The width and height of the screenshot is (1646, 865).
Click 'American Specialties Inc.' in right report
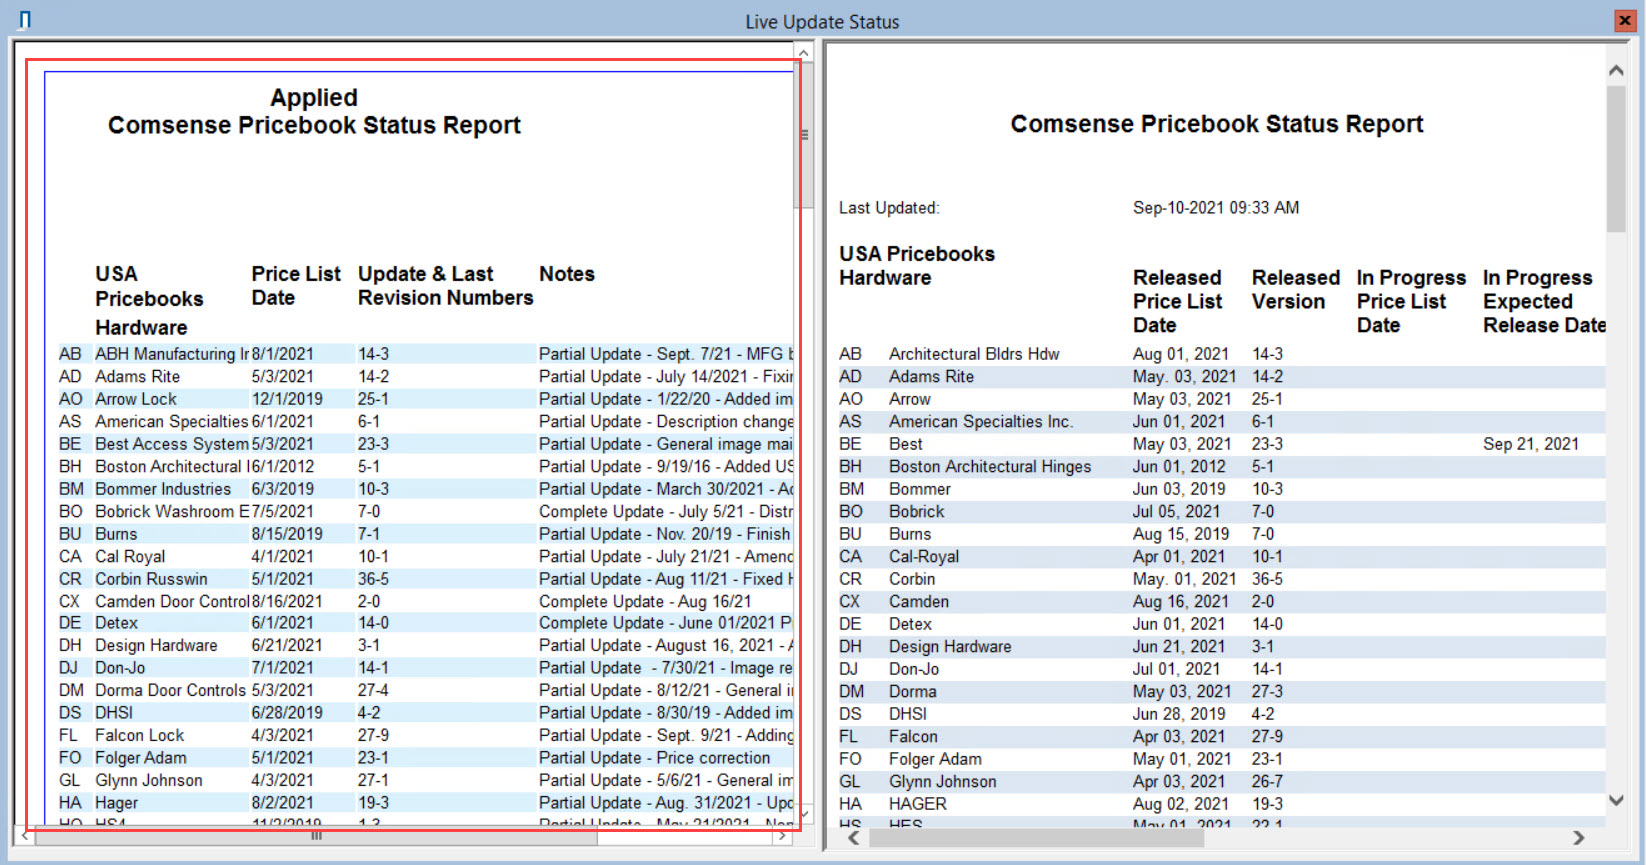point(981,422)
